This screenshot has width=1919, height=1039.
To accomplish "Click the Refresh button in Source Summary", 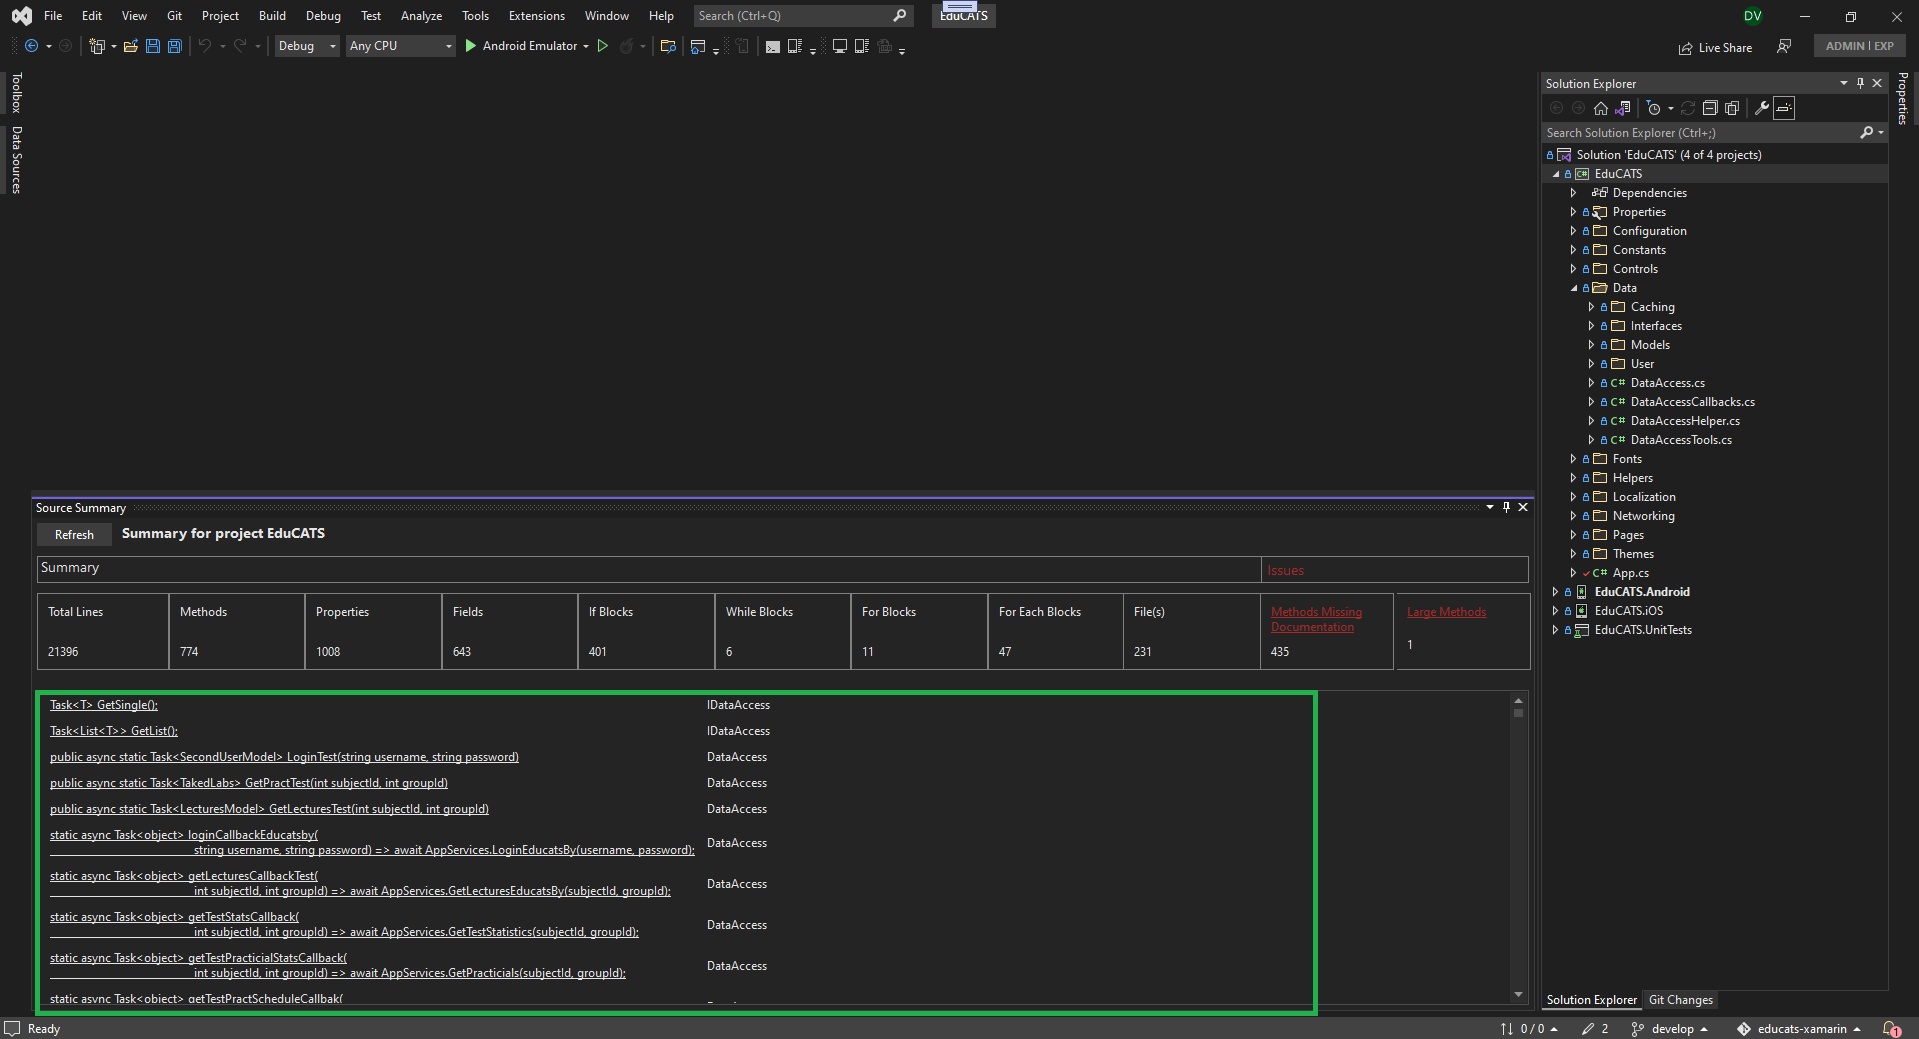I will coord(73,534).
